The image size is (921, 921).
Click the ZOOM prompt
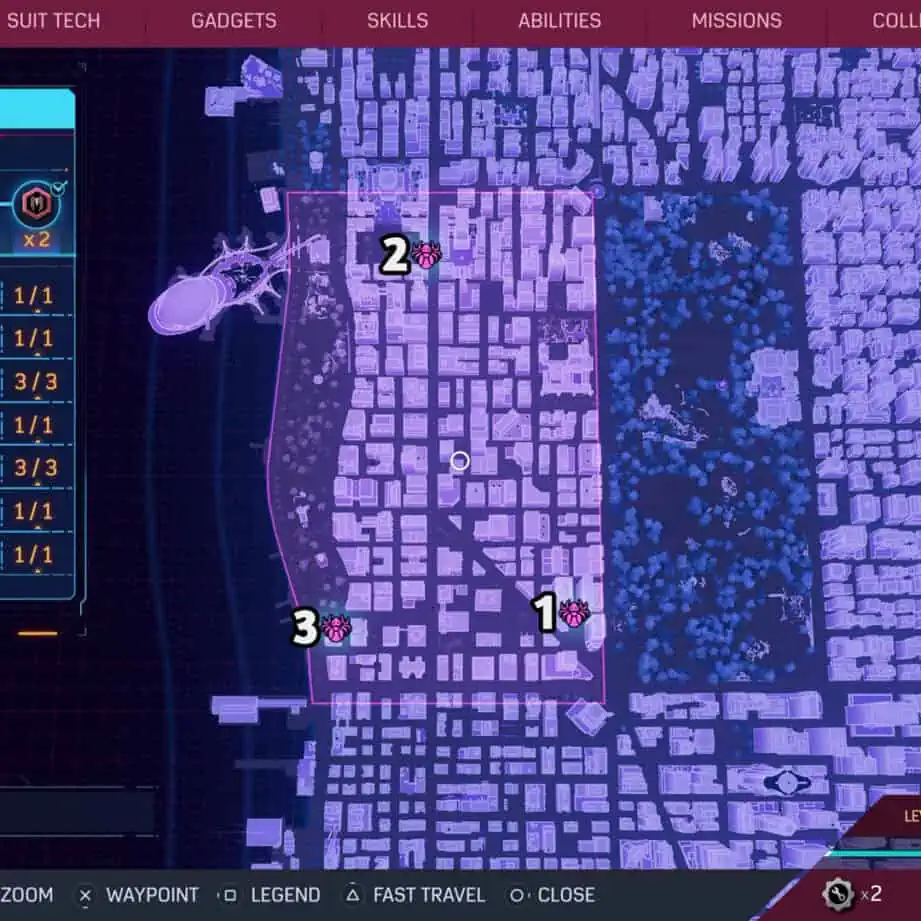(x=26, y=895)
